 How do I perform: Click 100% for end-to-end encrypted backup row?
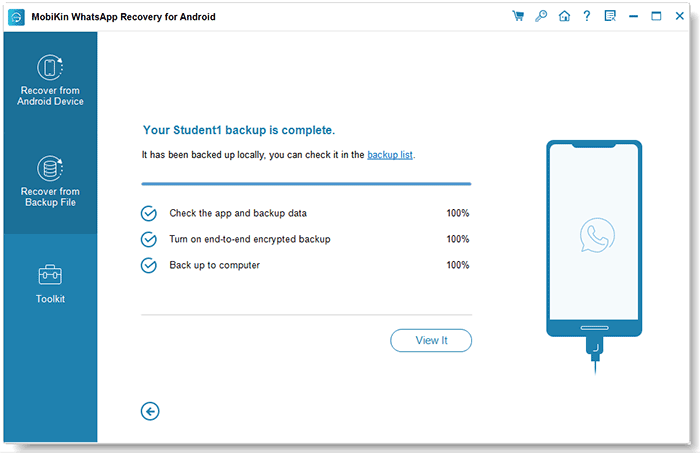pos(458,239)
